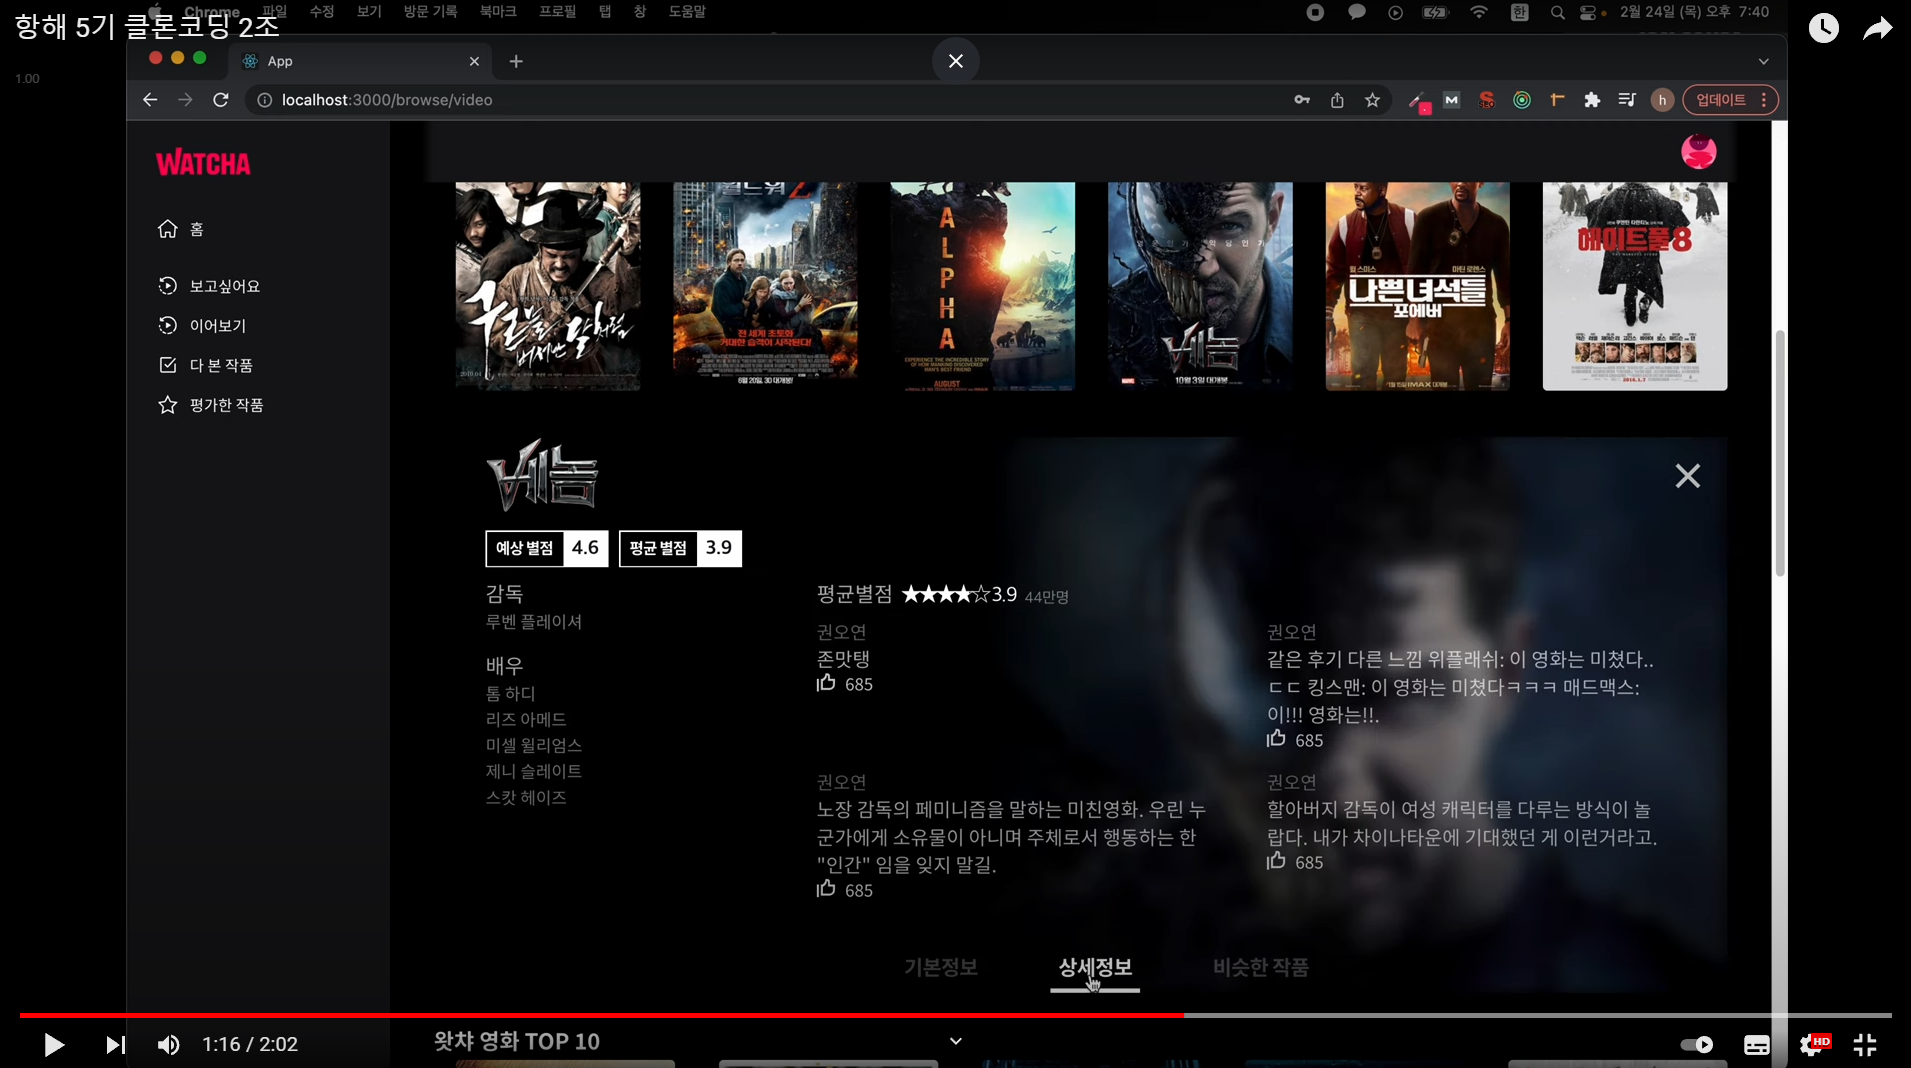Viewport: 1911px width, 1068px height.
Task: Close the App browser tab
Action: 474,61
